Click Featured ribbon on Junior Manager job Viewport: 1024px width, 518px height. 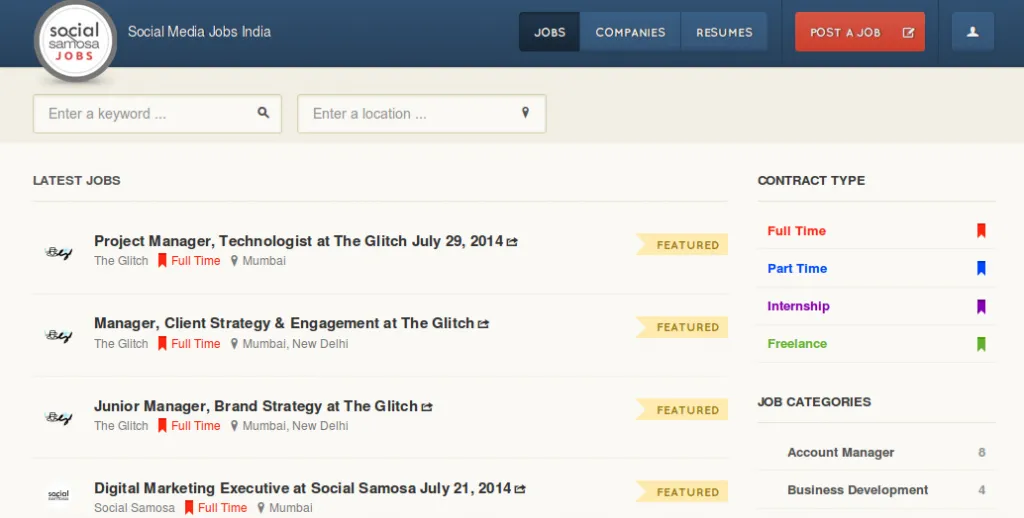point(682,410)
